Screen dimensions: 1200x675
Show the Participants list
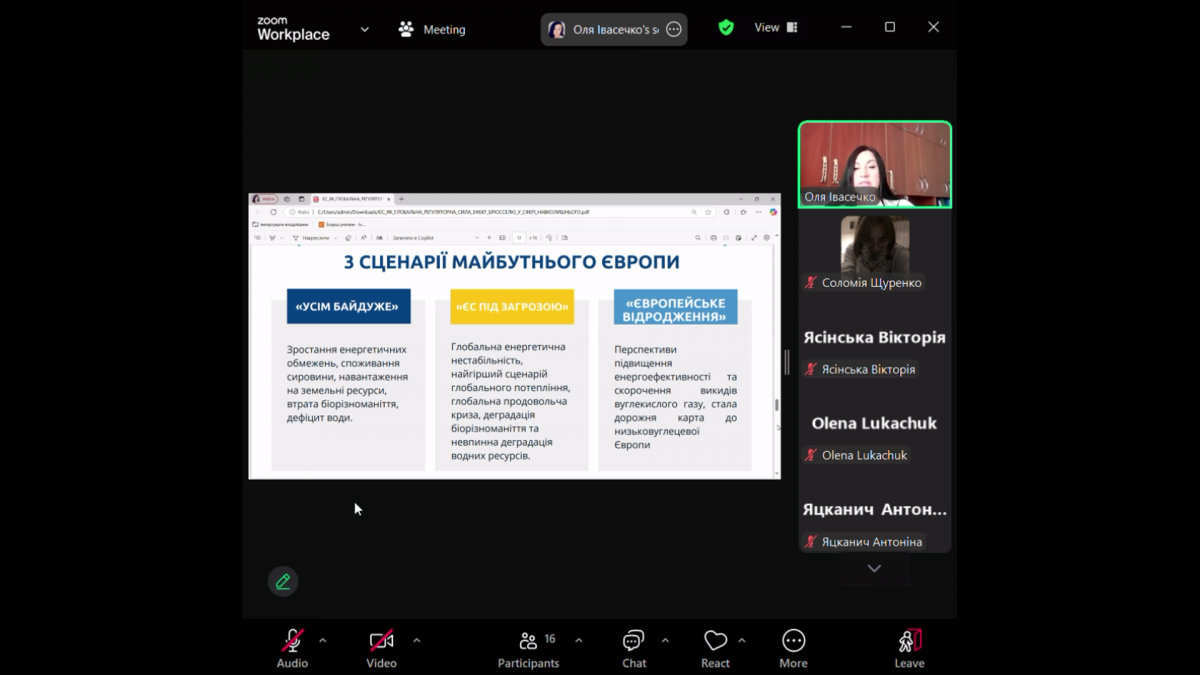(x=528, y=640)
